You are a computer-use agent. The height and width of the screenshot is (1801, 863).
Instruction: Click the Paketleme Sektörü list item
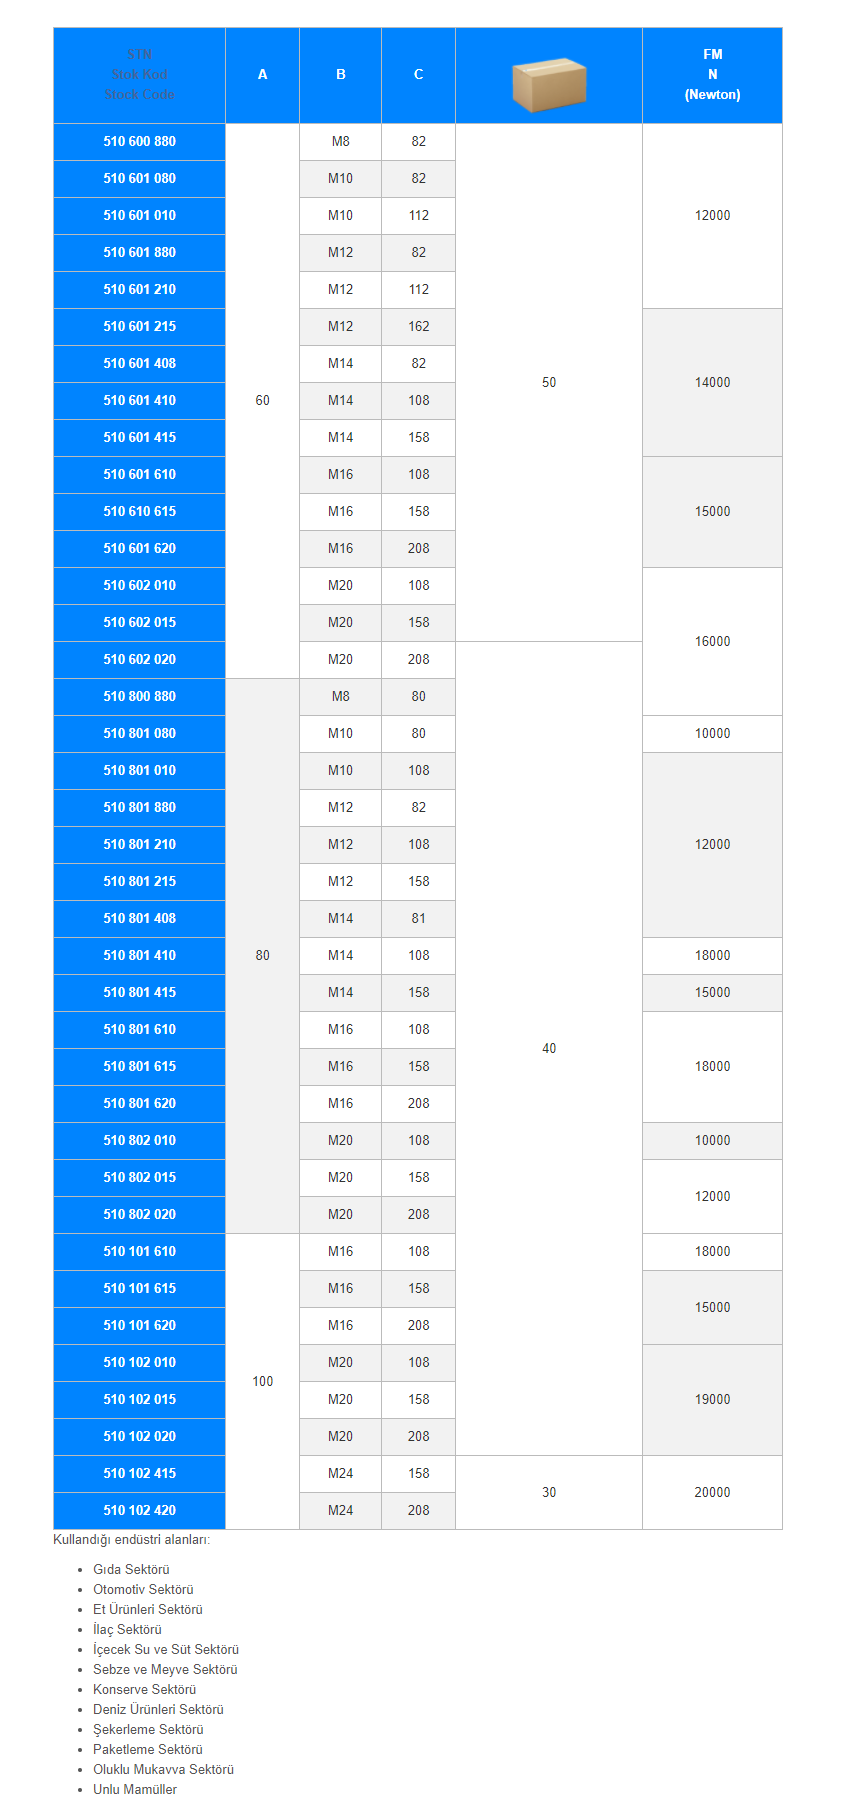pyautogui.click(x=148, y=1750)
